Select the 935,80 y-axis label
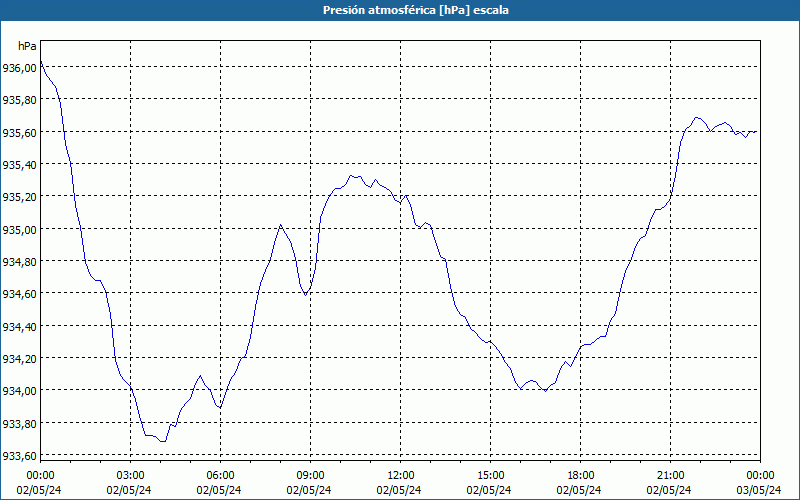 [x=19, y=100]
